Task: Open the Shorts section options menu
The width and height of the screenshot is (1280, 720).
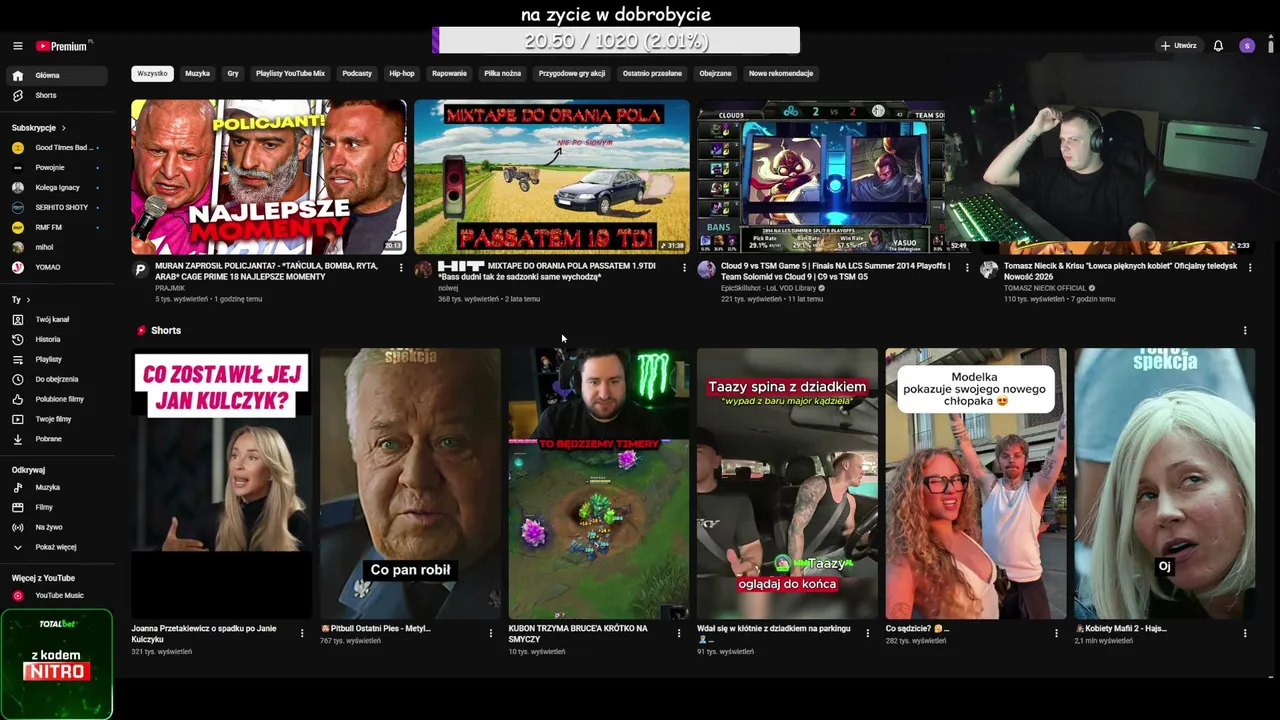Action: (x=1245, y=331)
